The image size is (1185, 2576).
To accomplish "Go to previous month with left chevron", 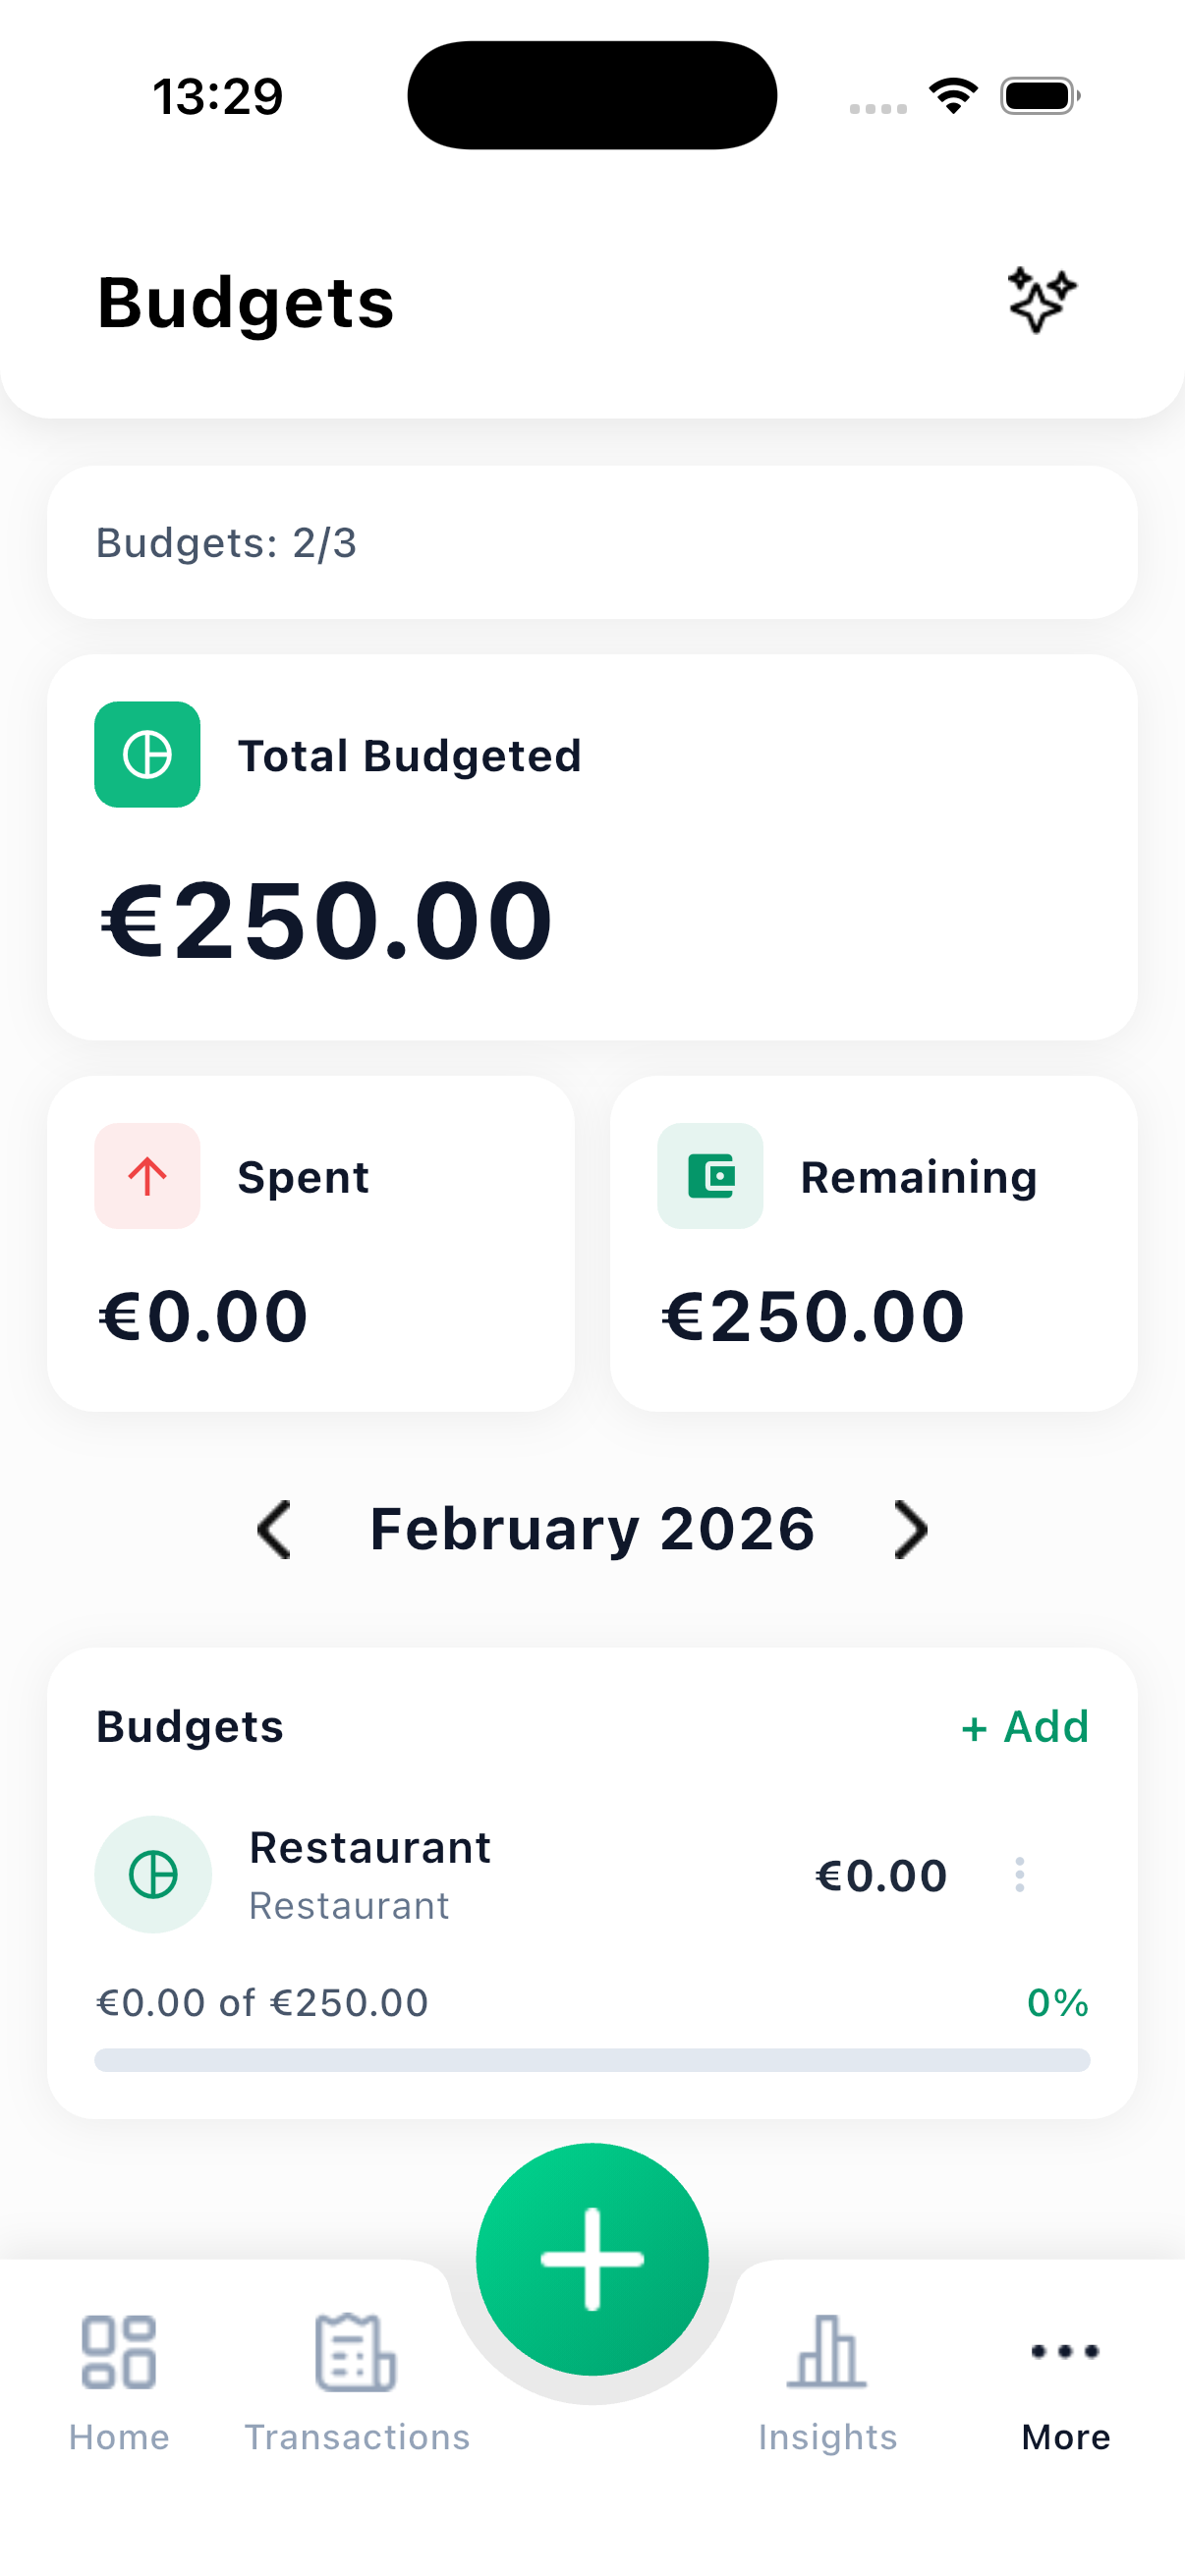I will pos(273,1528).
